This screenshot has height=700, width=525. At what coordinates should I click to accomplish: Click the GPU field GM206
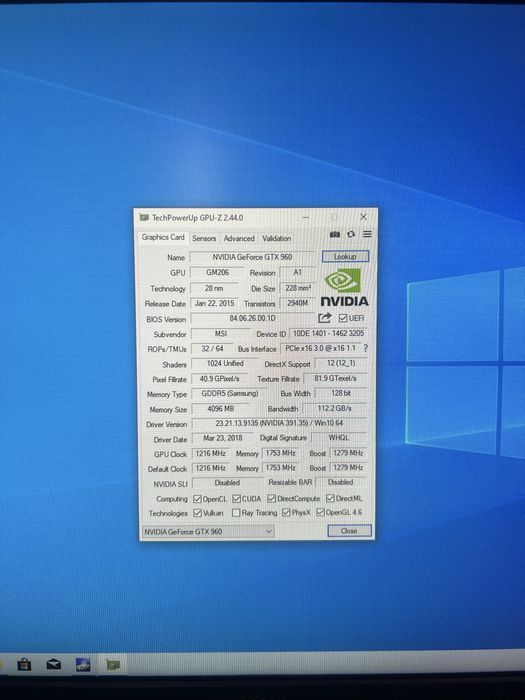point(218,272)
